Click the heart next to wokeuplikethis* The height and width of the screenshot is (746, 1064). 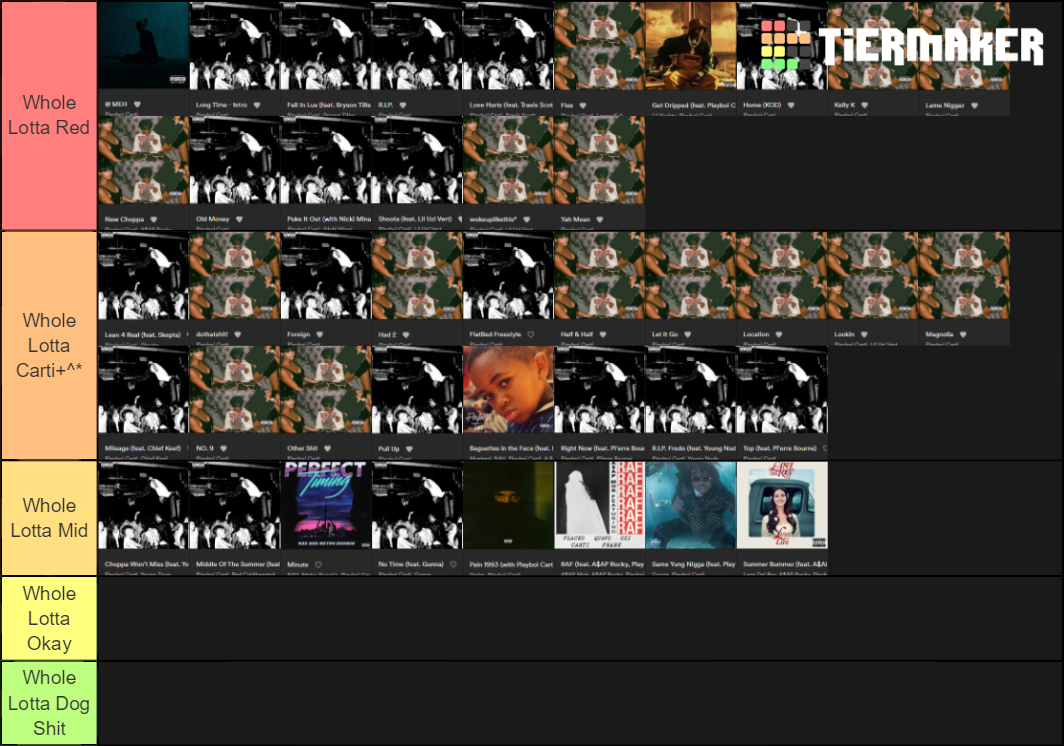[527, 219]
